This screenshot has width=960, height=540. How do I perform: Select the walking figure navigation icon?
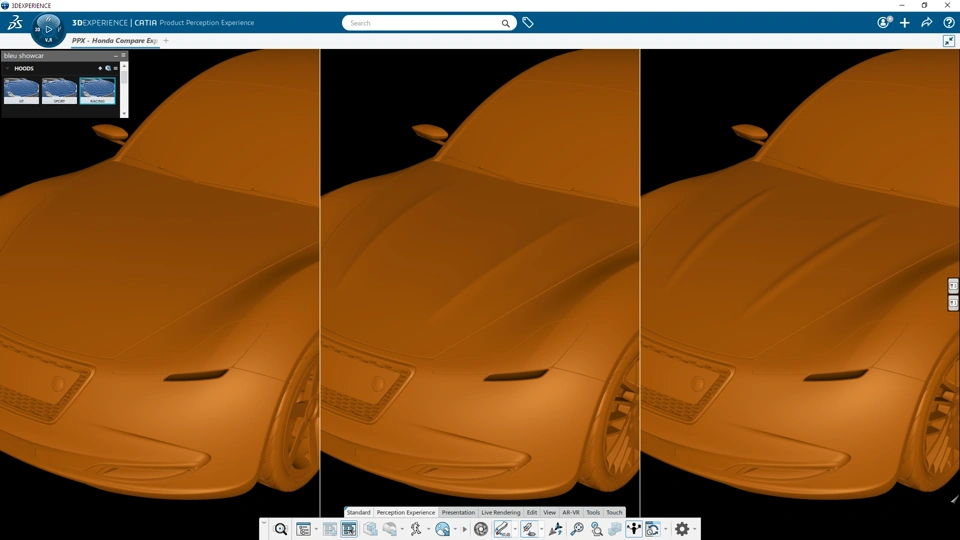(x=416, y=529)
